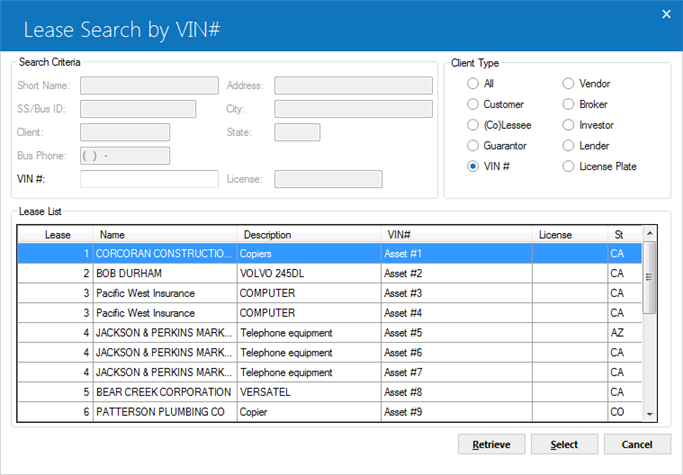The height and width of the screenshot is (475, 683).
Task: Select the CORCORAN CONSTRUCTIO... lease row
Action: (x=329, y=254)
